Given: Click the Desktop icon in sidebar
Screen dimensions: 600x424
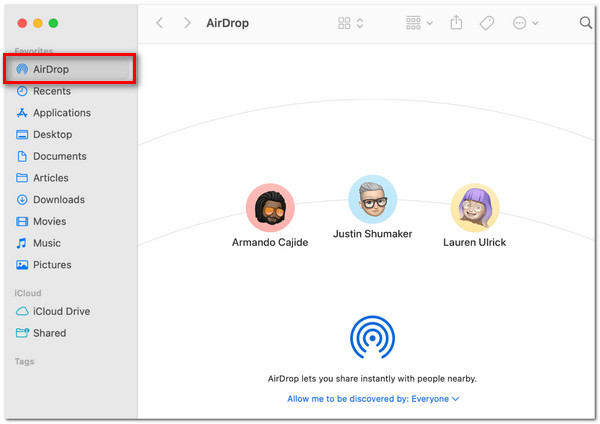Looking at the screenshot, I should pyautogui.click(x=22, y=135).
